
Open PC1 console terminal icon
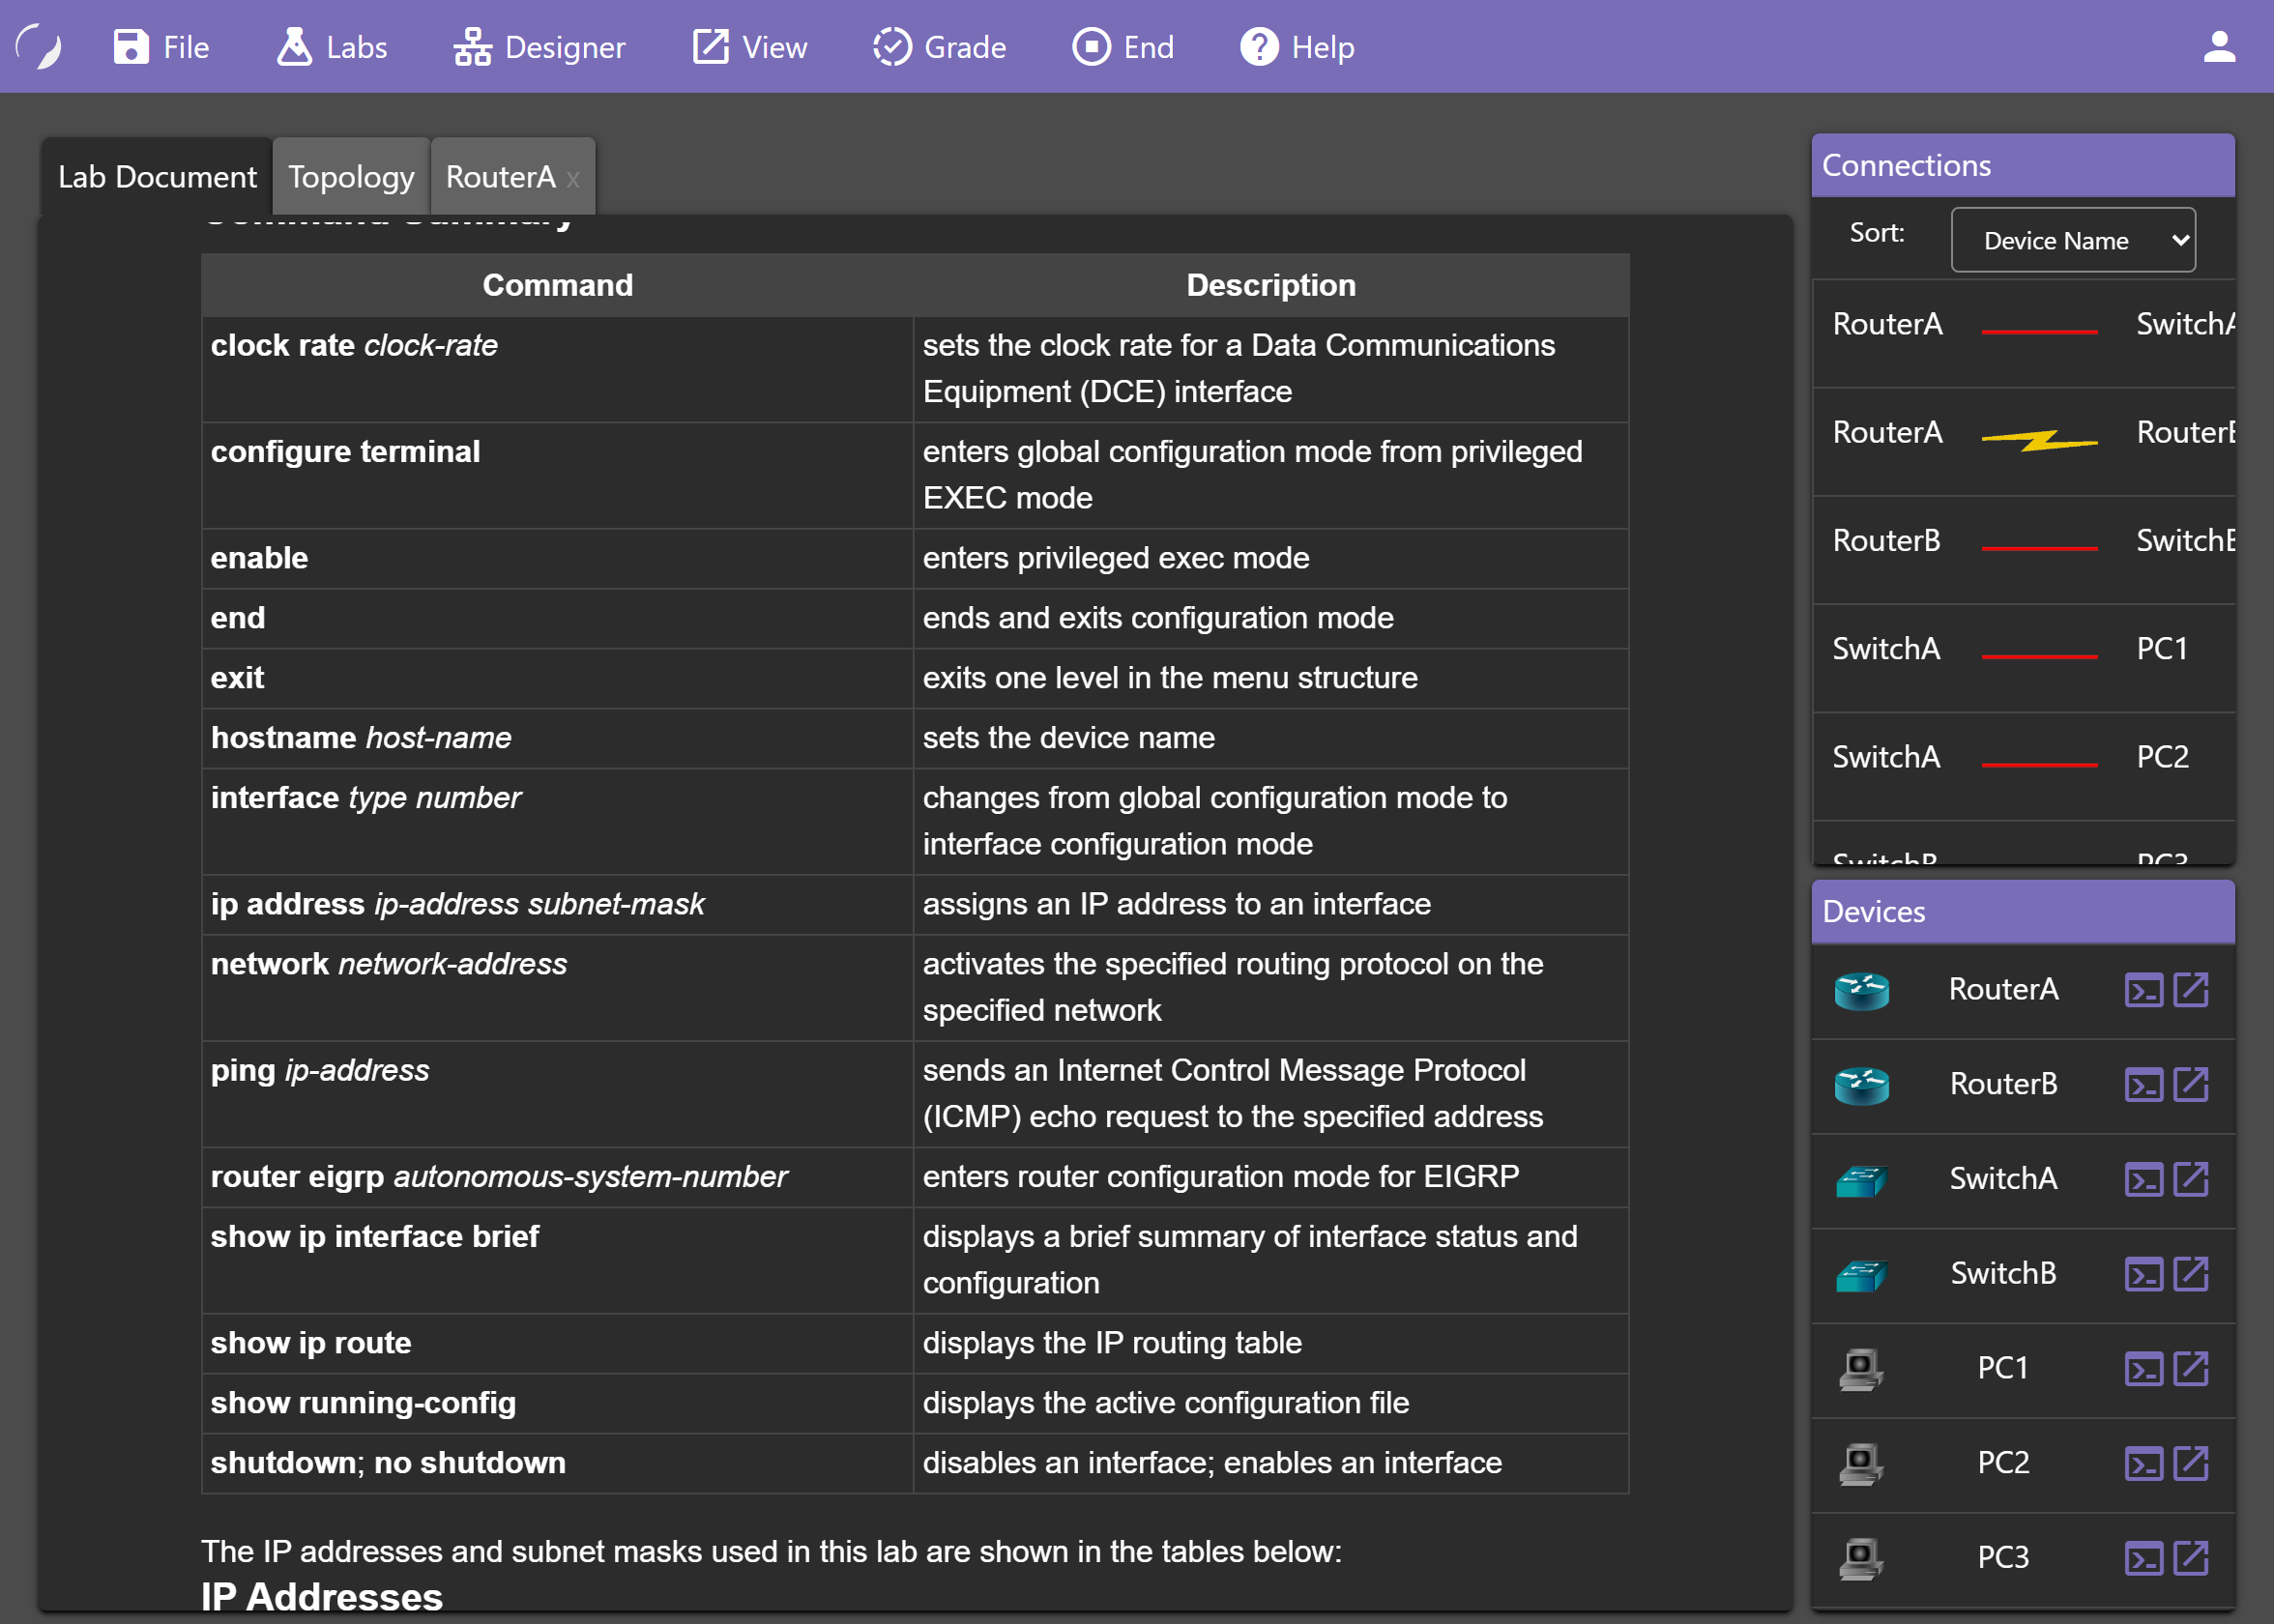click(2143, 1368)
